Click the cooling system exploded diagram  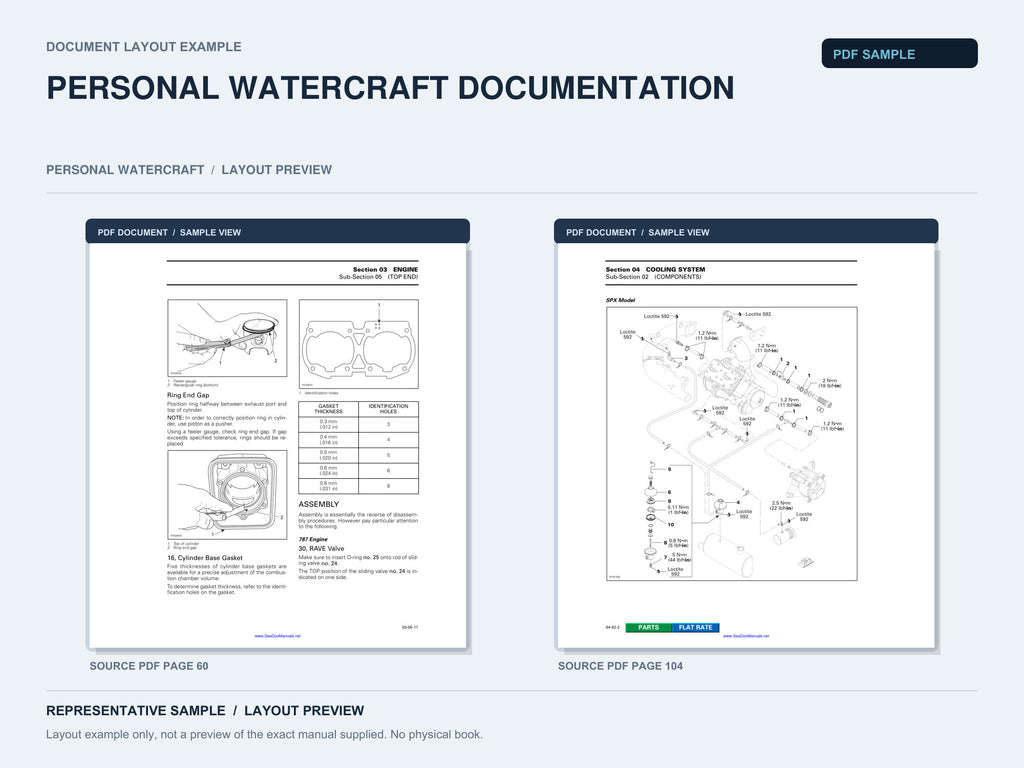tap(731, 444)
